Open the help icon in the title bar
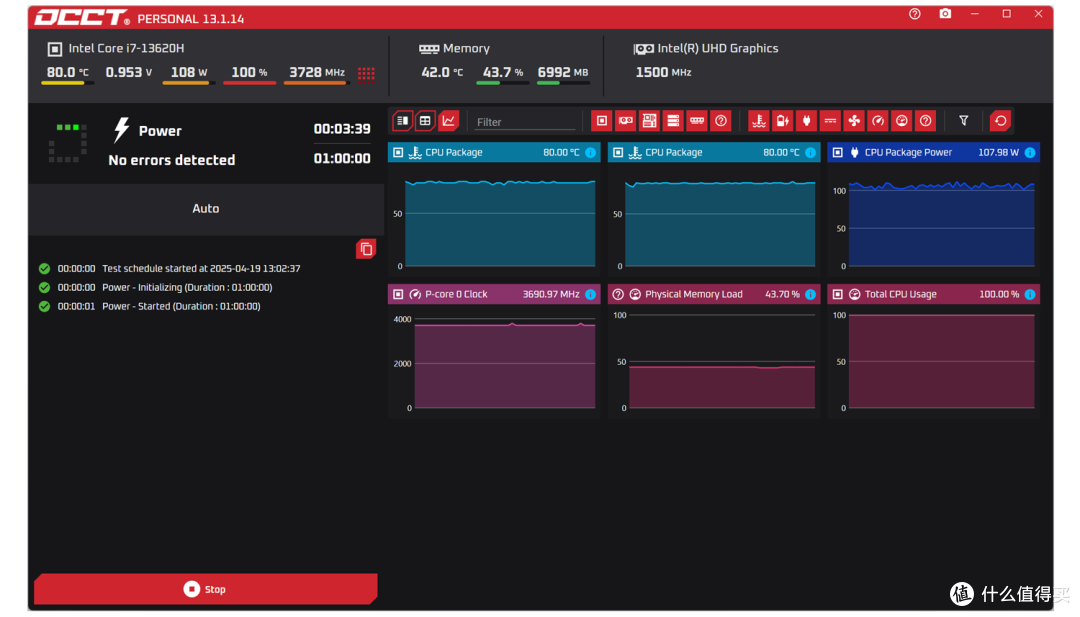 pyautogui.click(x=915, y=14)
